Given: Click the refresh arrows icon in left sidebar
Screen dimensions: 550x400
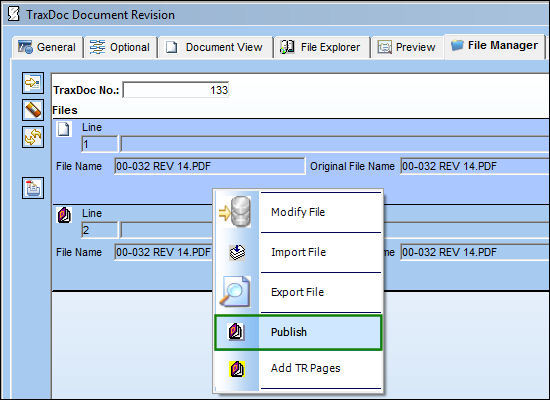Looking at the screenshot, I should pyautogui.click(x=33, y=137).
